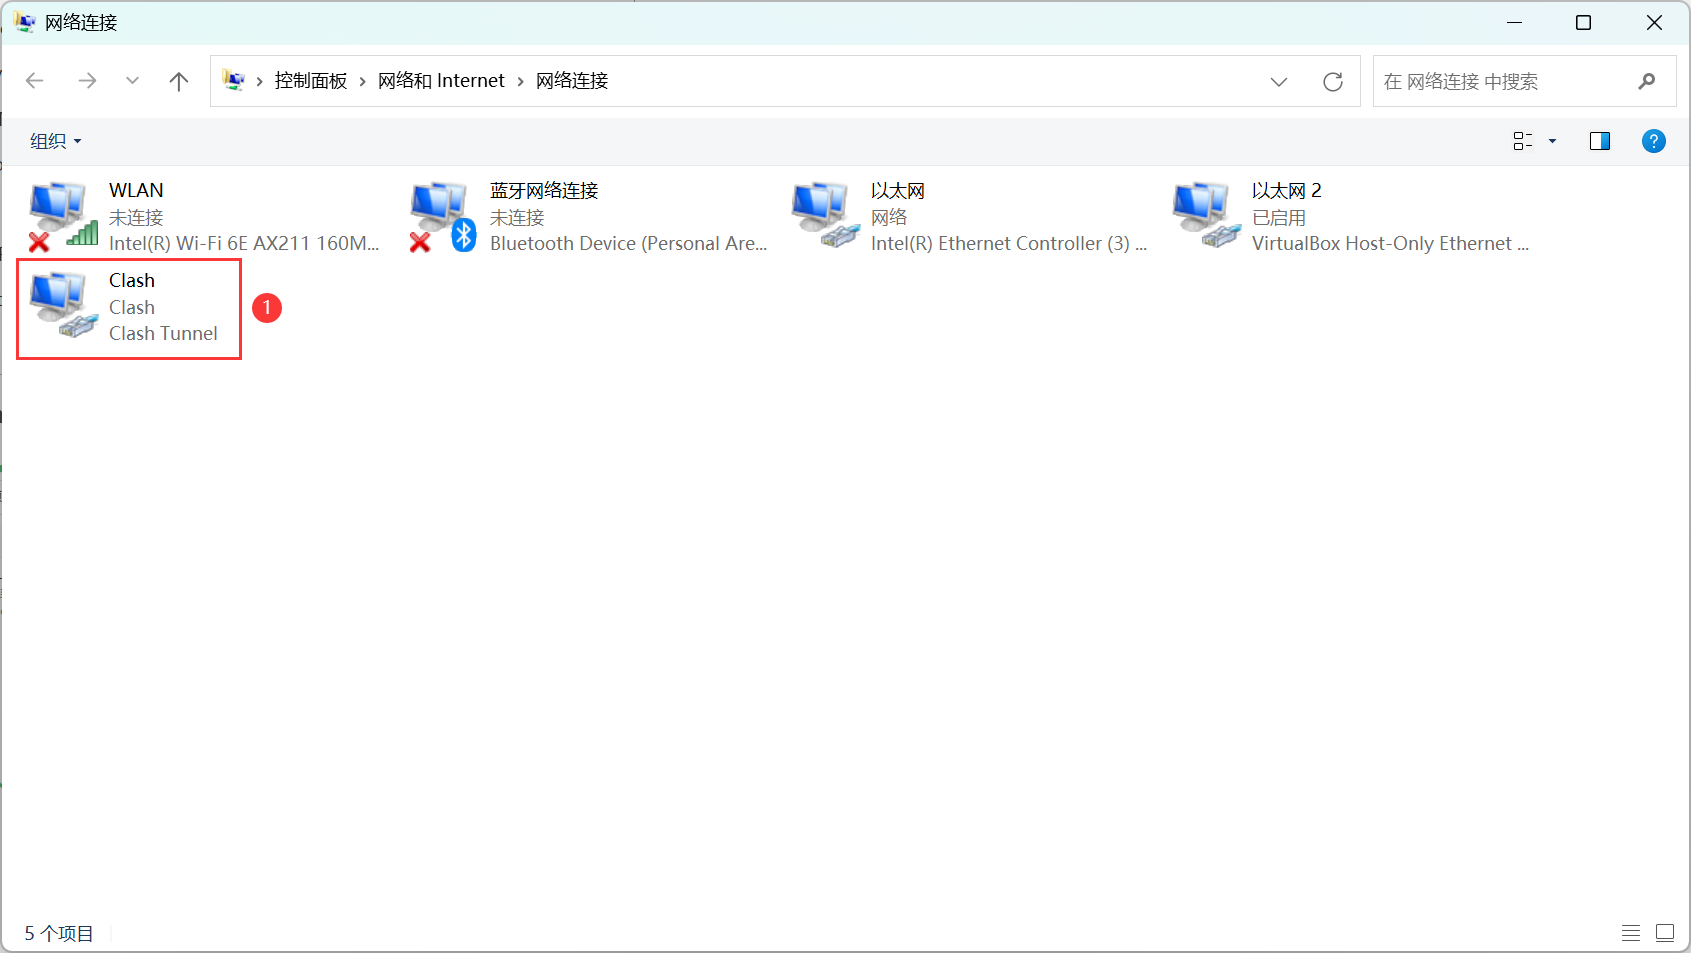Click the Clash Tunnel description text
Screen dimensions: 1691x953
(163, 333)
